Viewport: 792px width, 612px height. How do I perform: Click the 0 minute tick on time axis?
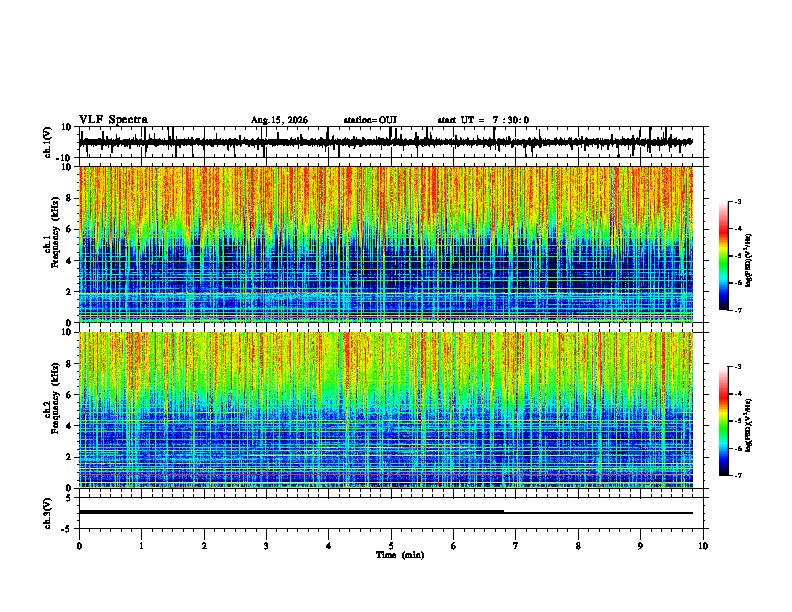click(79, 546)
